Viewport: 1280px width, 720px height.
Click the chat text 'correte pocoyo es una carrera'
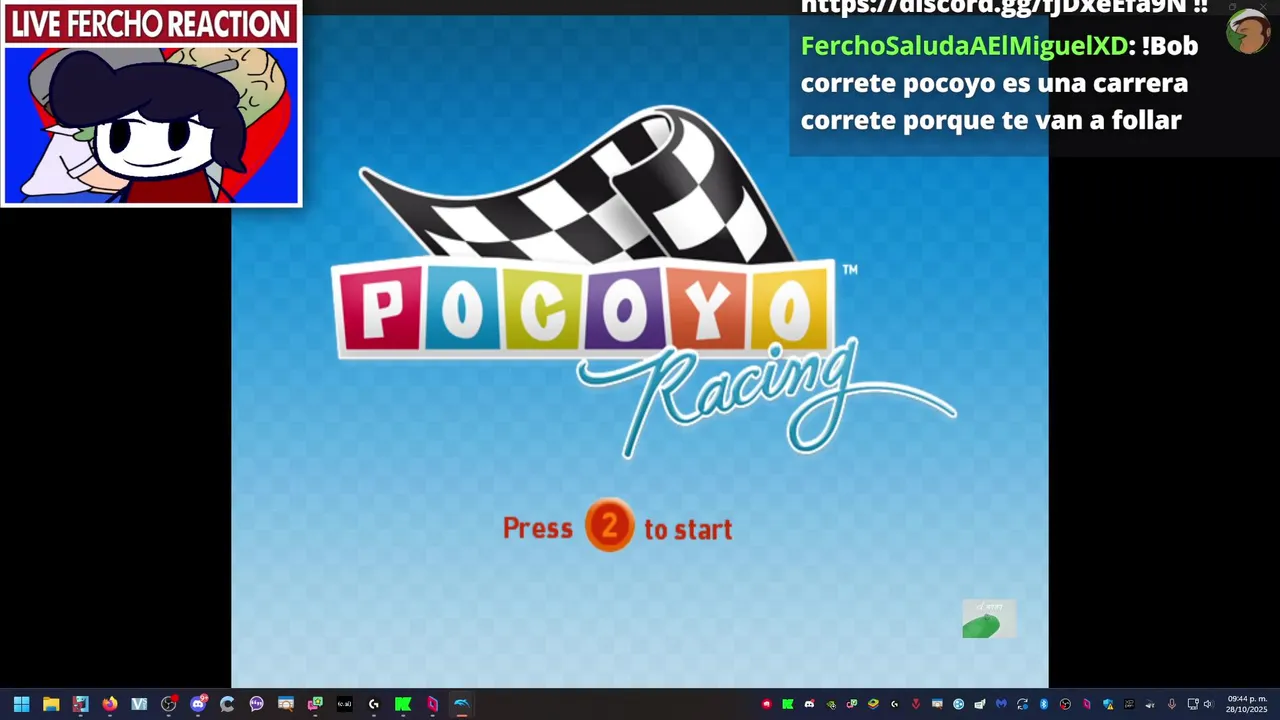coord(995,83)
